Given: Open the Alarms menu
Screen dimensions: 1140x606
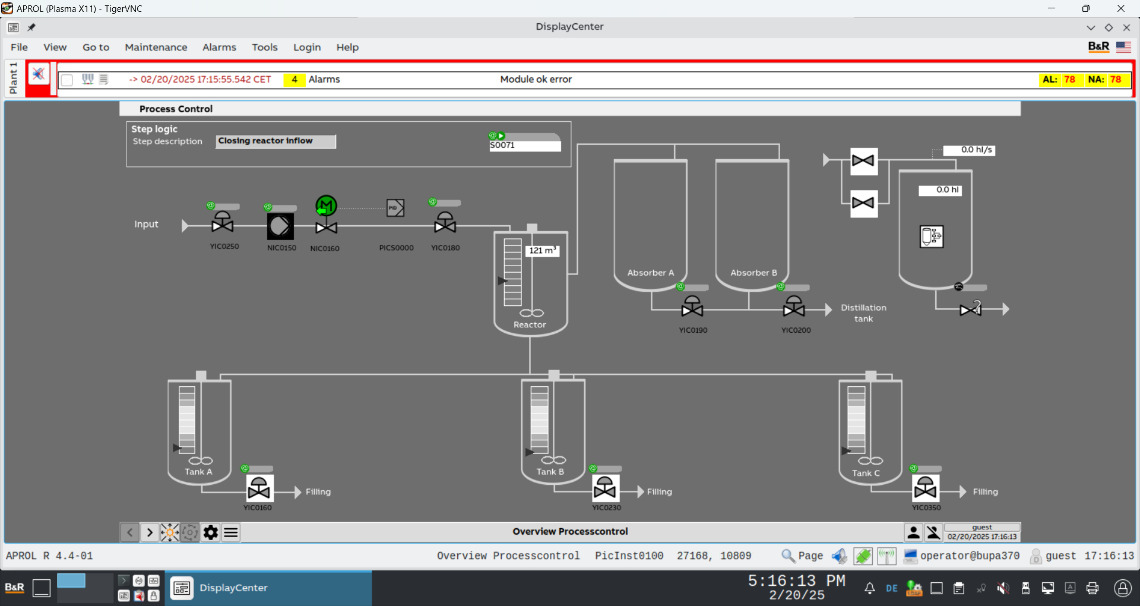Looking at the screenshot, I should [x=219, y=47].
